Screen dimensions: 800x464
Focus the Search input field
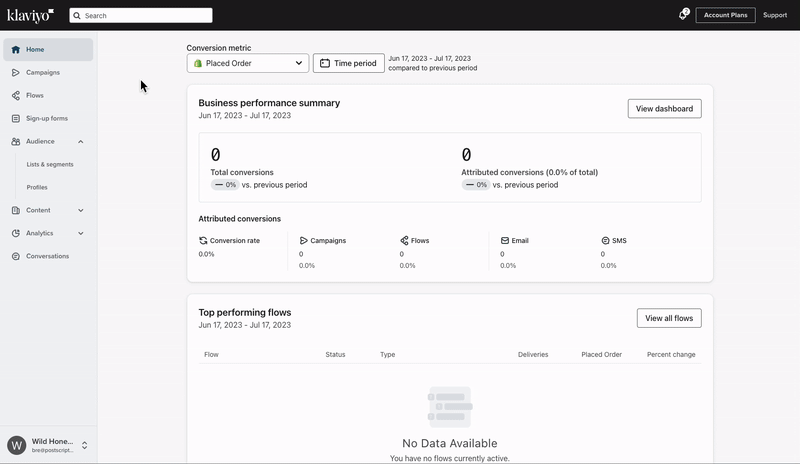coord(141,15)
